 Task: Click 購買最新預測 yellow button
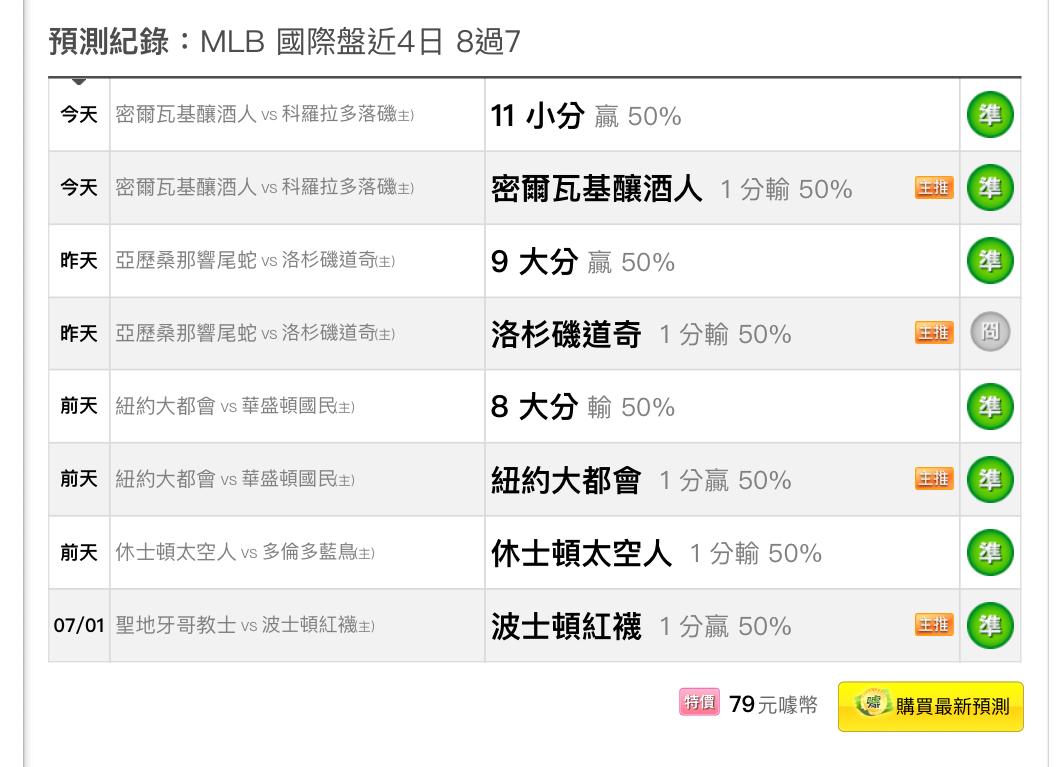(931, 707)
